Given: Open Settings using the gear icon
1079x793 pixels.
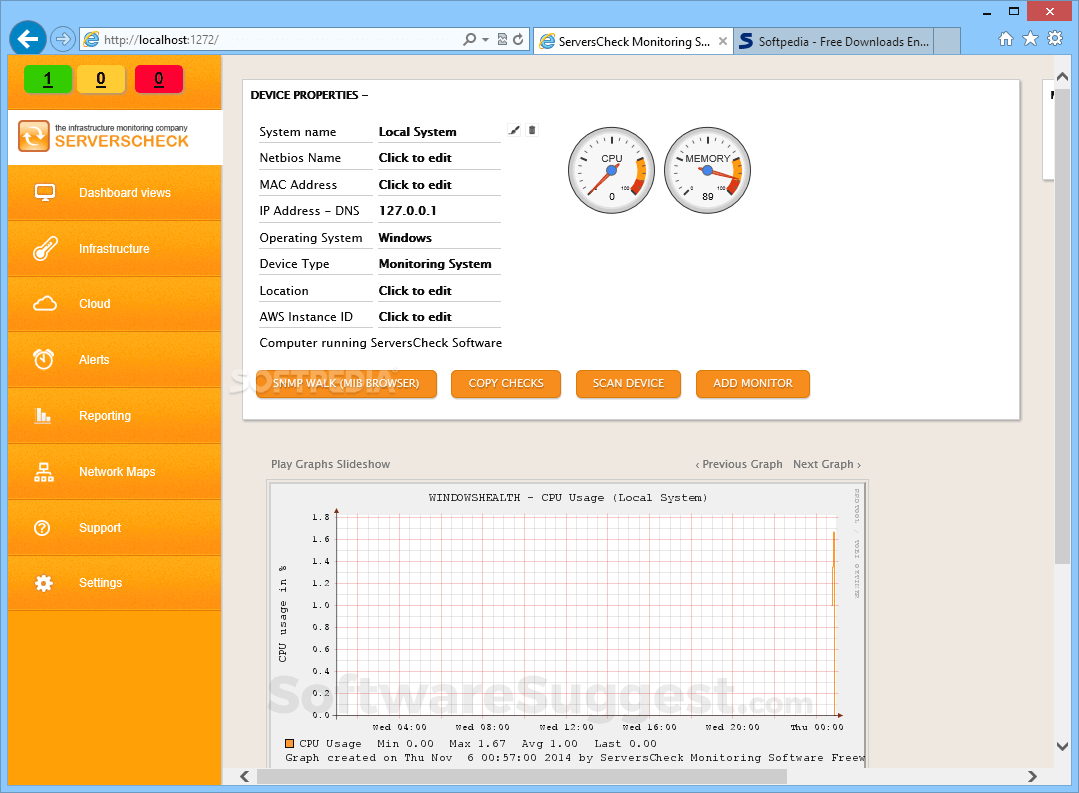Looking at the screenshot, I should 44,582.
